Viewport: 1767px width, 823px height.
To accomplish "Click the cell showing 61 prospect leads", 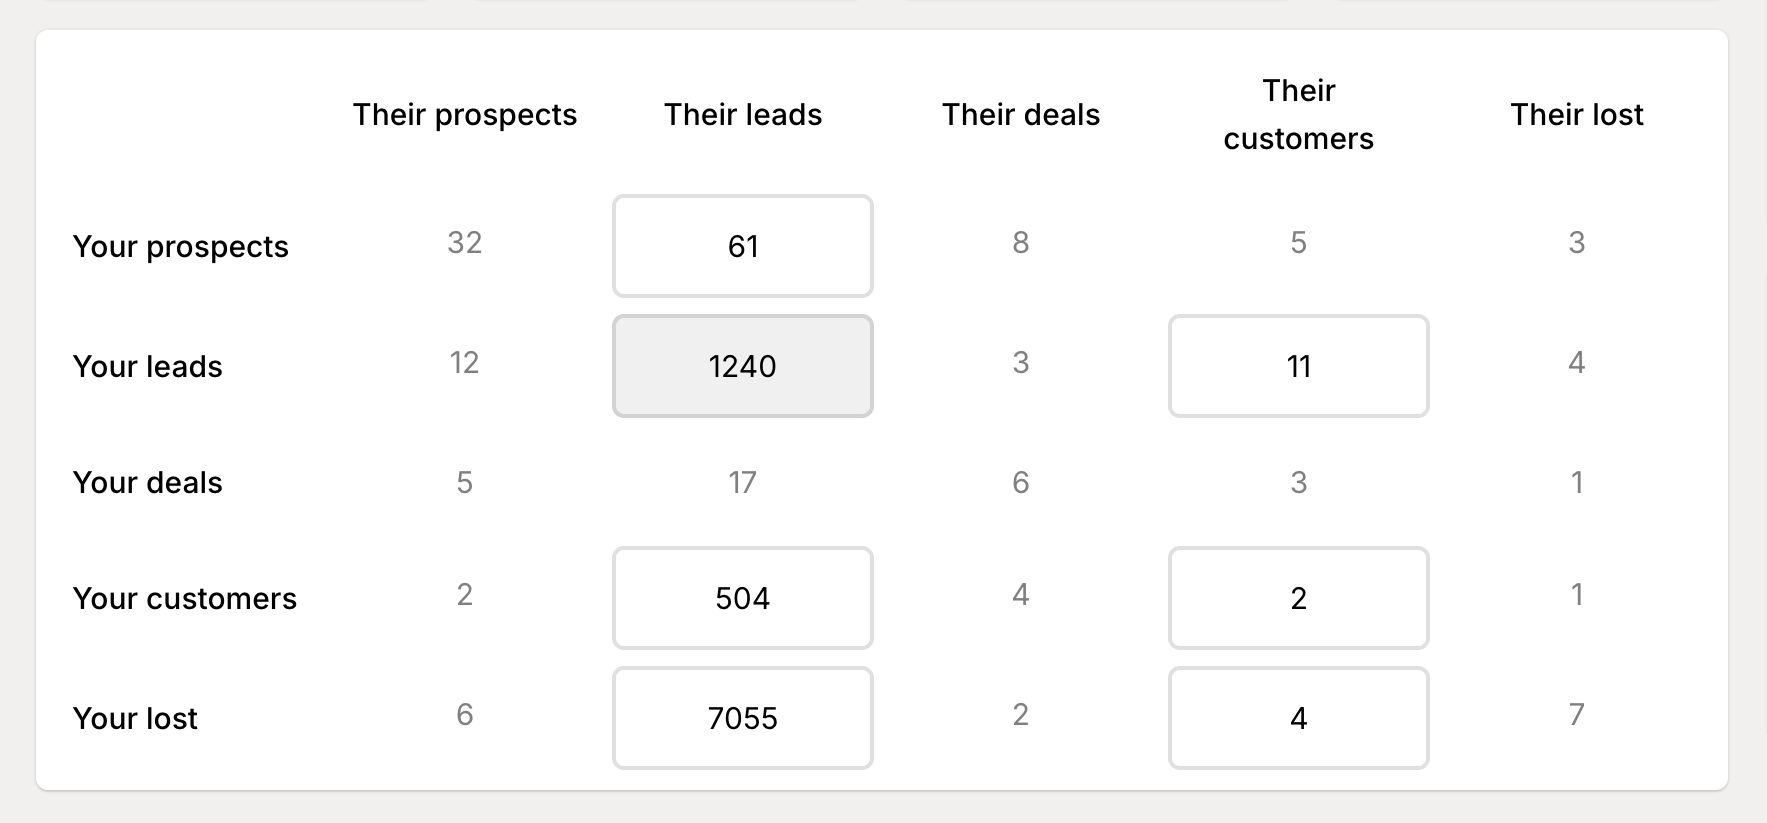I will click(x=742, y=246).
